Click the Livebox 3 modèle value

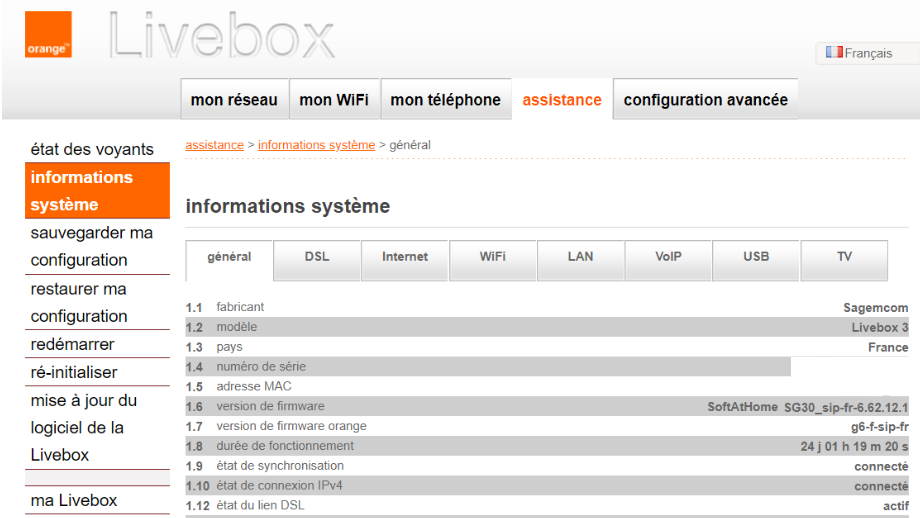click(880, 327)
